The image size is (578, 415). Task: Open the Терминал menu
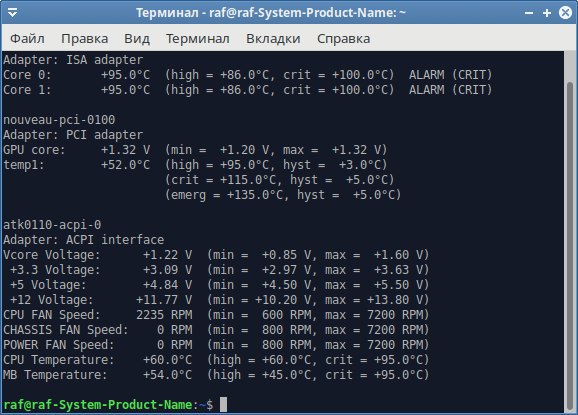coord(198,38)
